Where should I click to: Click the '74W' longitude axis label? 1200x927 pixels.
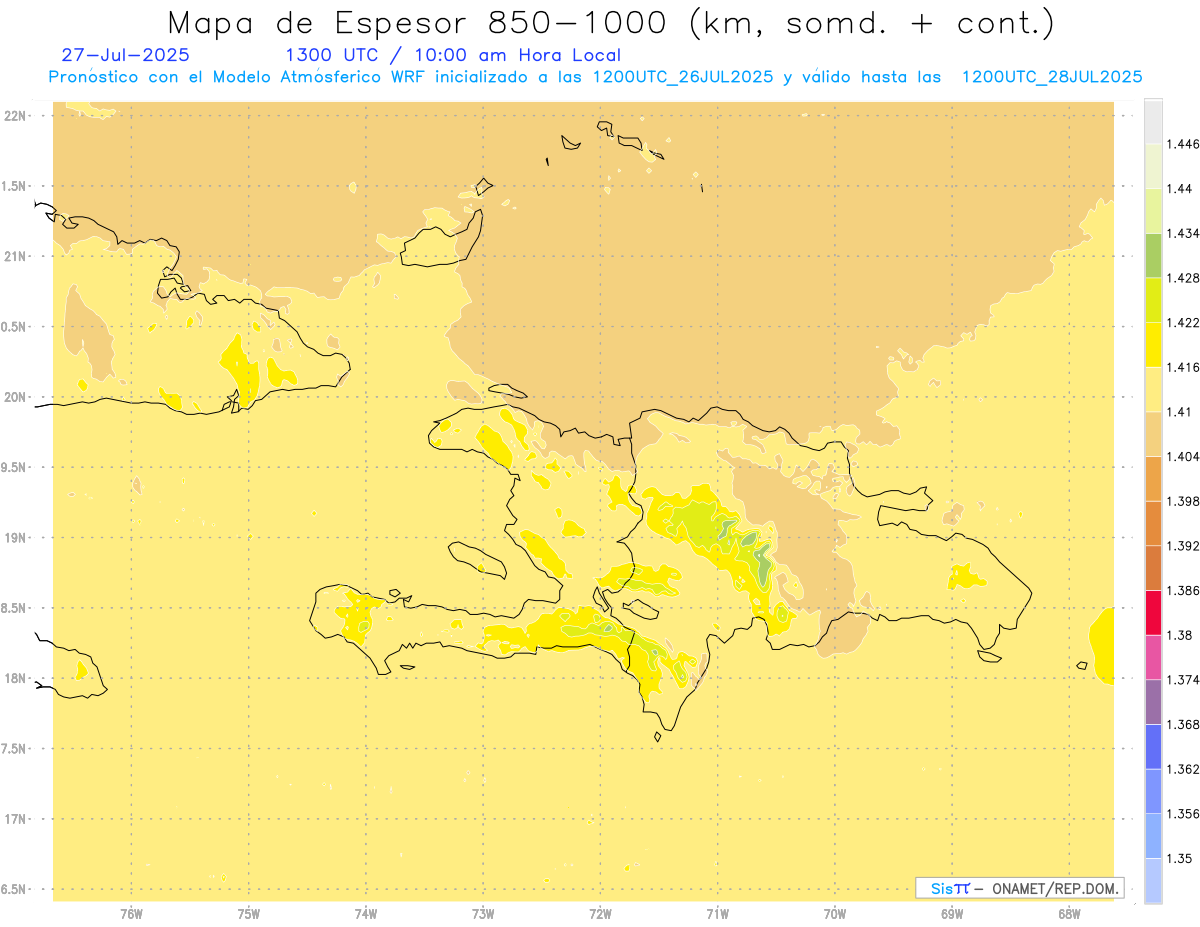pos(366,913)
